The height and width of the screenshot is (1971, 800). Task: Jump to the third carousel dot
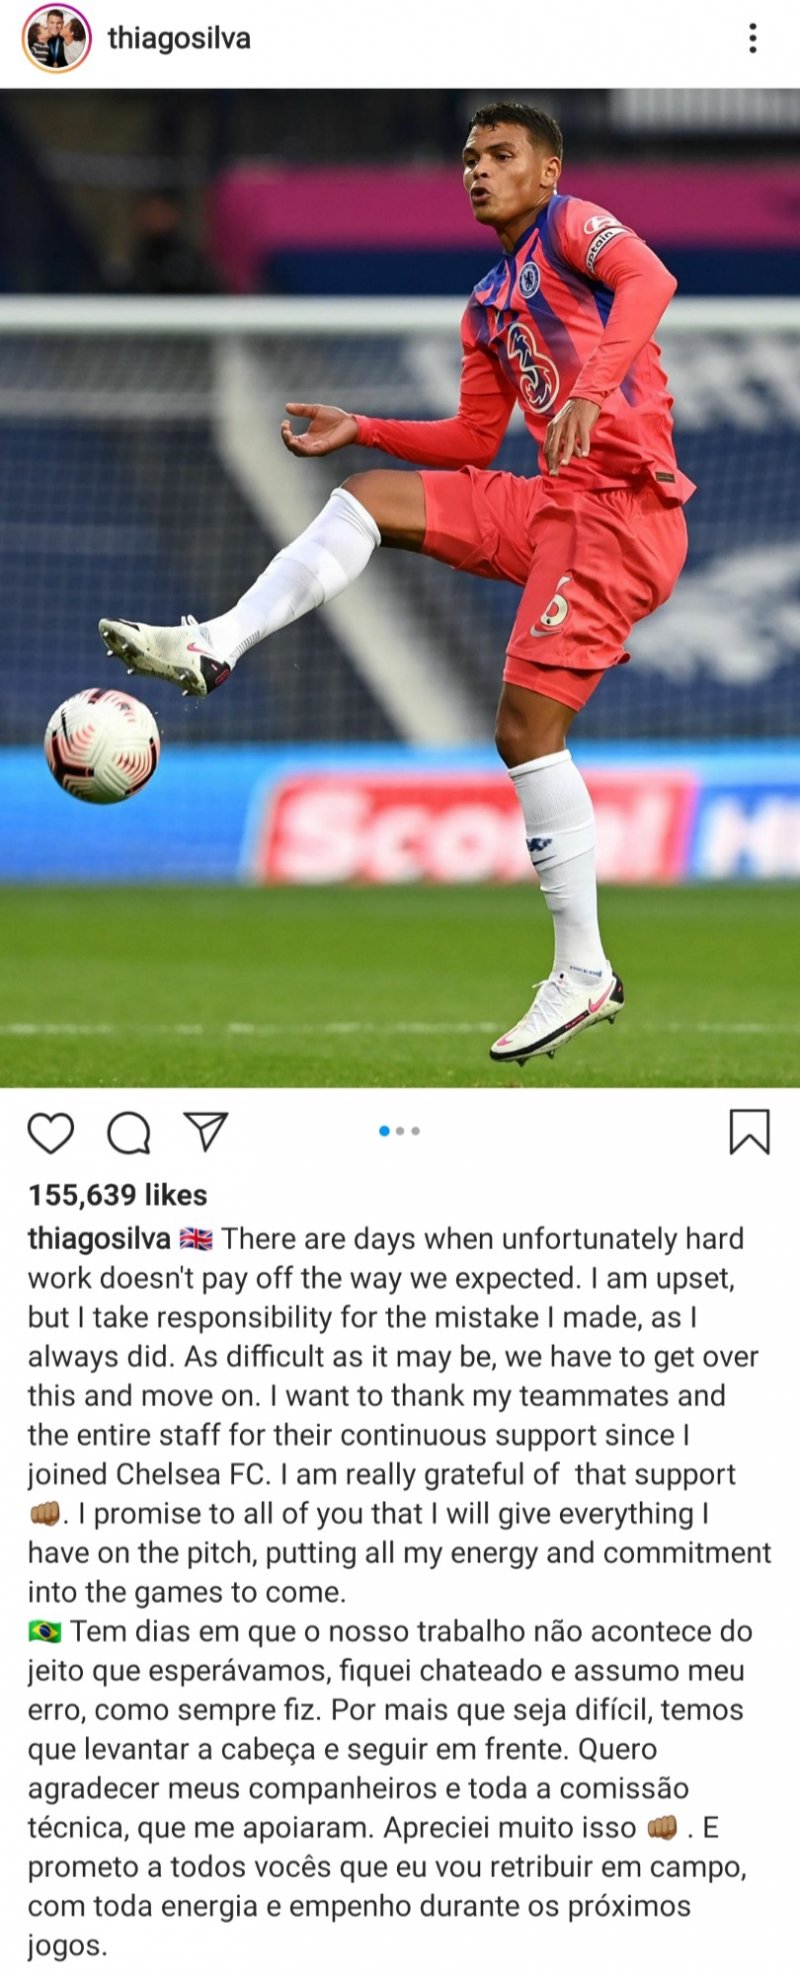415,1131
